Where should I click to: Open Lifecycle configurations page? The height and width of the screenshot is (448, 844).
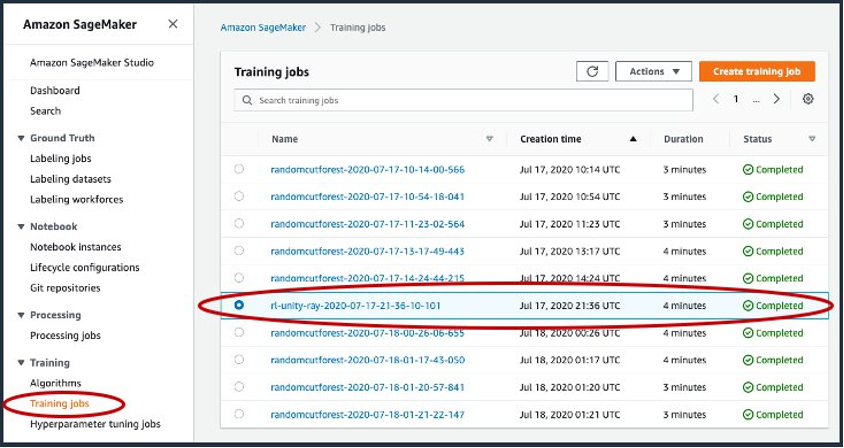tap(85, 268)
